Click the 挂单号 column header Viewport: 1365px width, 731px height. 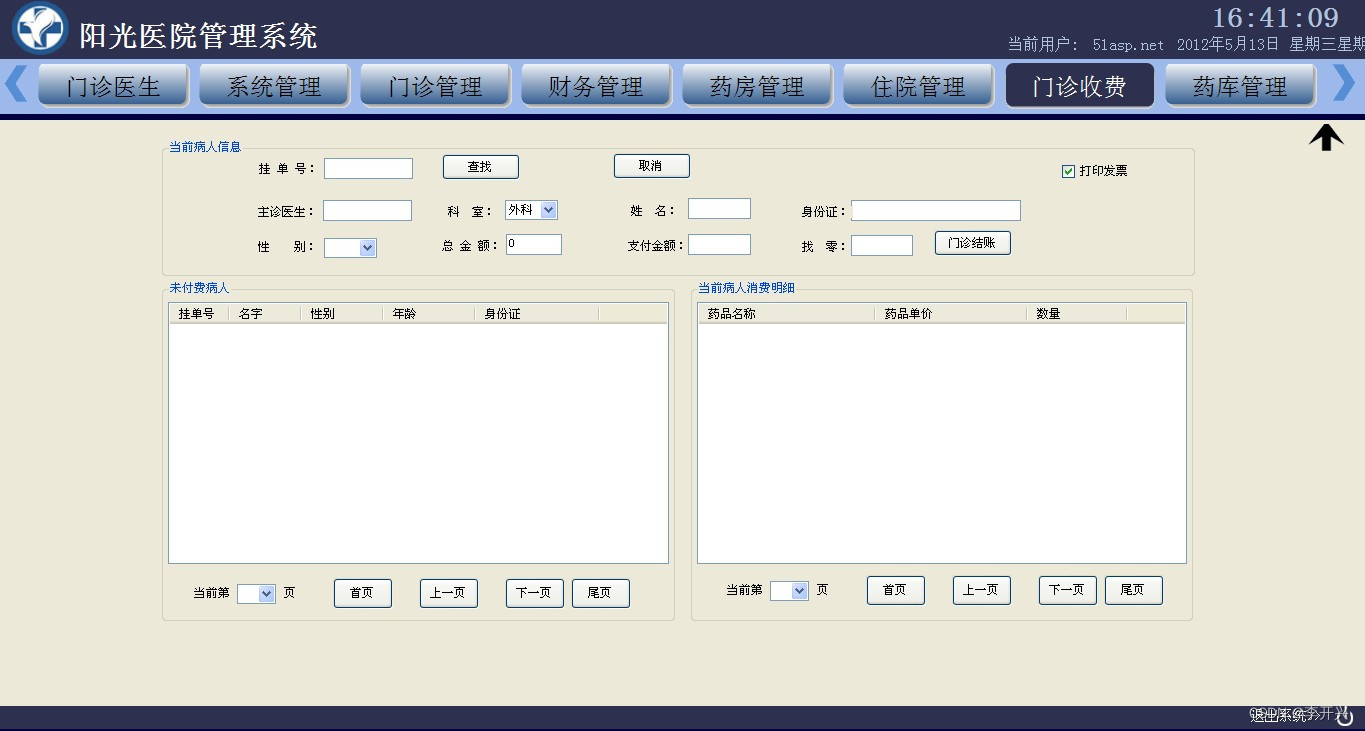point(198,314)
